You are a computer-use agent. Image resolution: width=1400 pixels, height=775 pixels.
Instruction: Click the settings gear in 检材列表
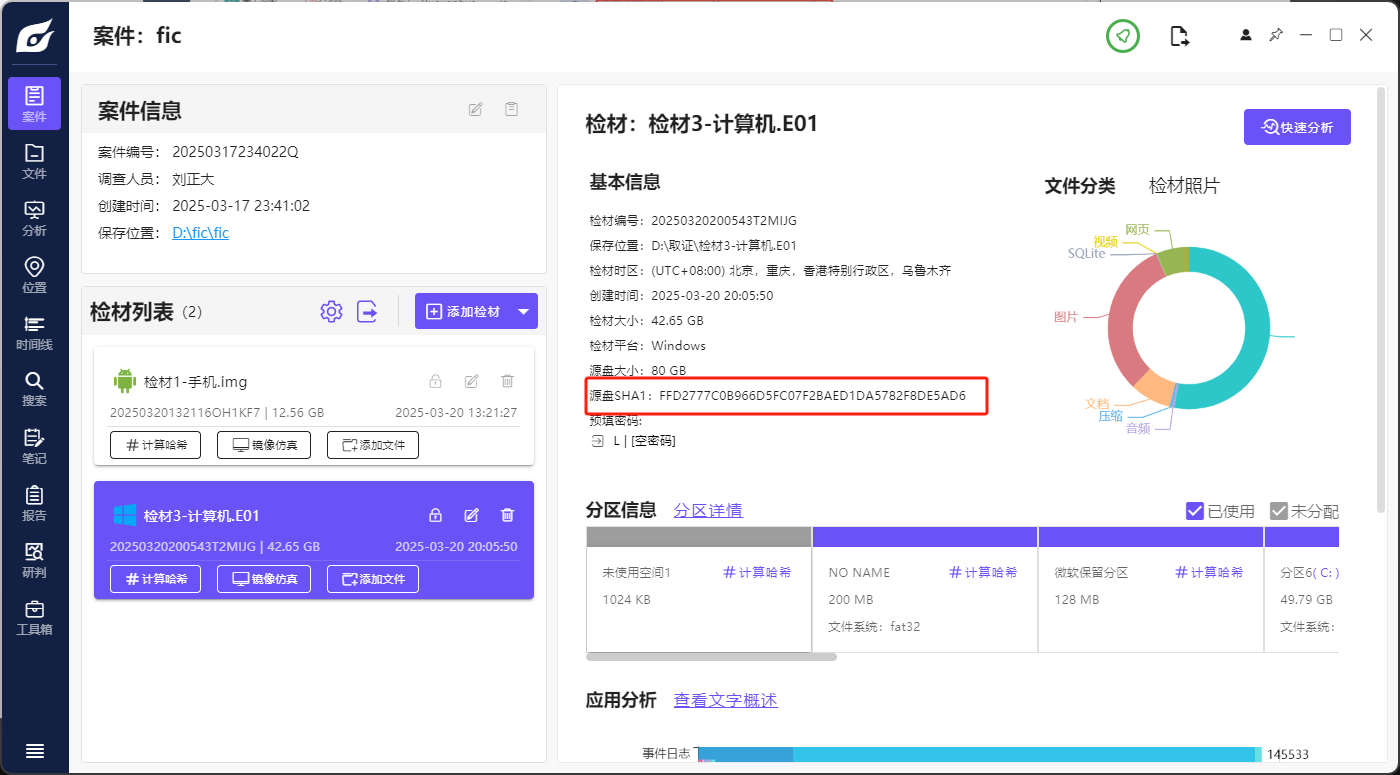pos(331,311)
